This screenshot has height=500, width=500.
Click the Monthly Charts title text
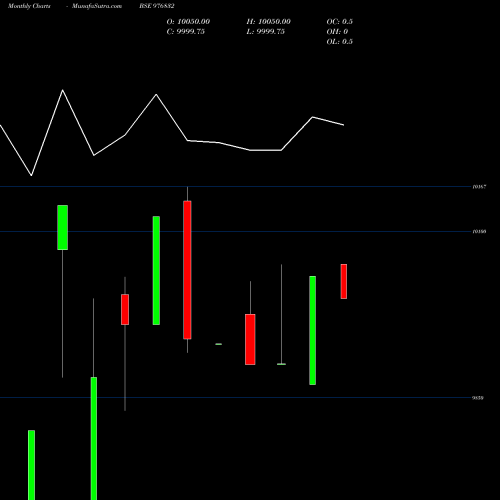tap(29, 6)
